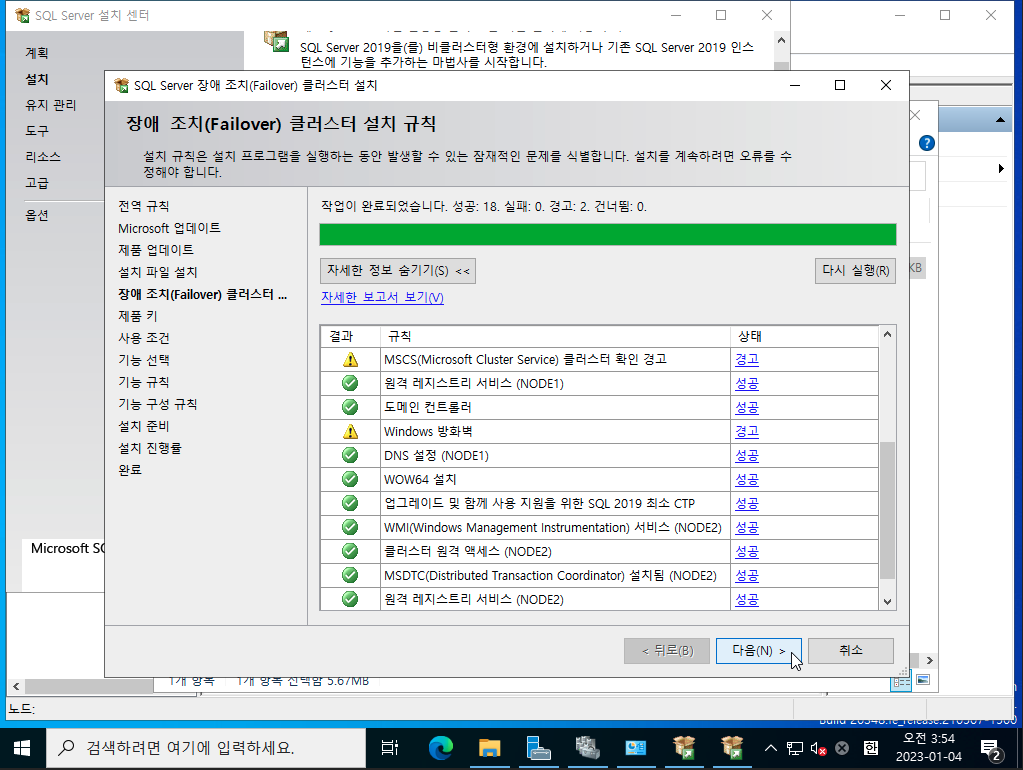Launch Microsoft Edge from the taskbar
This screenshot has width=1023, height=770.
(440, 748)
